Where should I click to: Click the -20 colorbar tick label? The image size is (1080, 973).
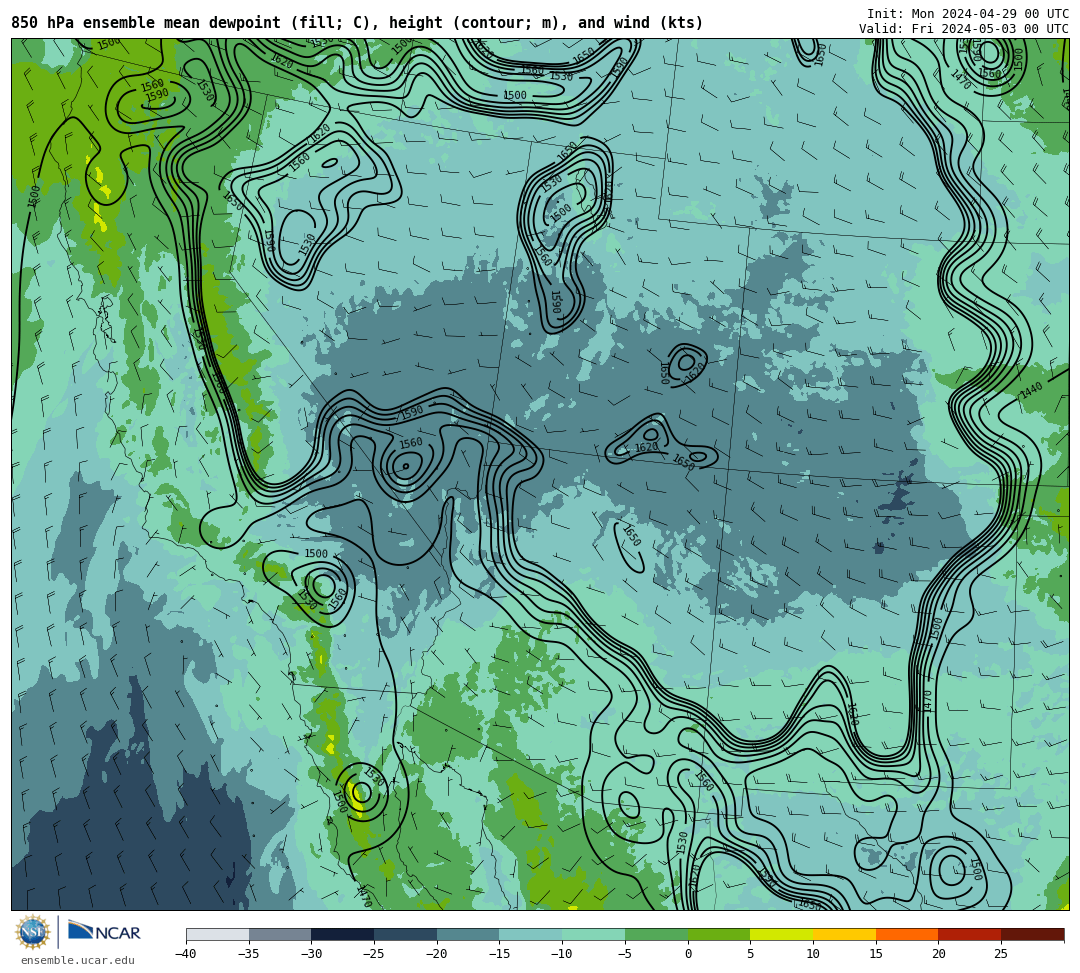coord(437,954)
